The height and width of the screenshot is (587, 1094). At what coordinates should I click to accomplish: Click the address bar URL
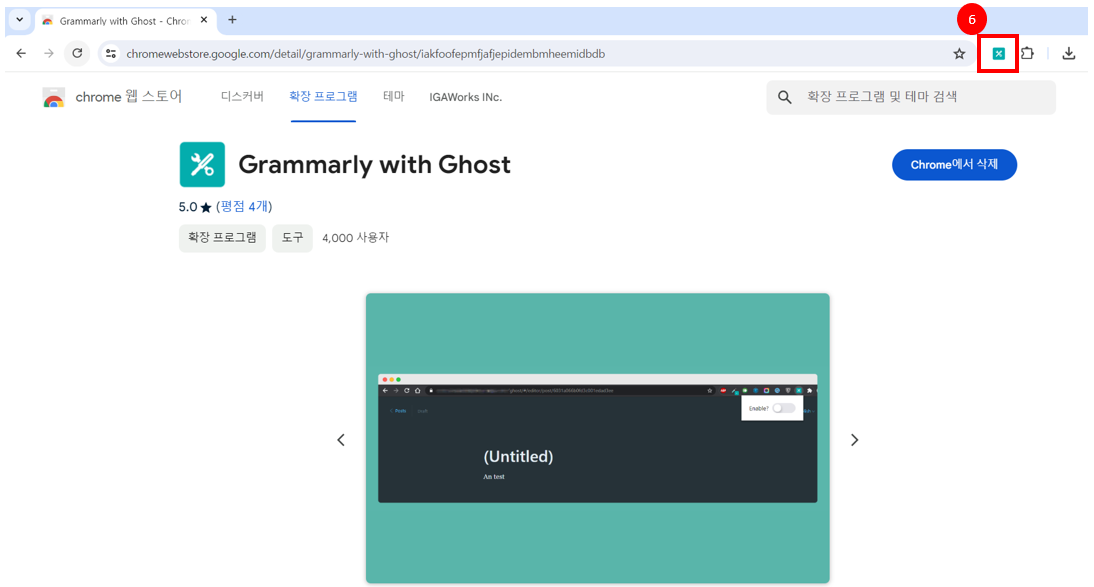(366, 54)
